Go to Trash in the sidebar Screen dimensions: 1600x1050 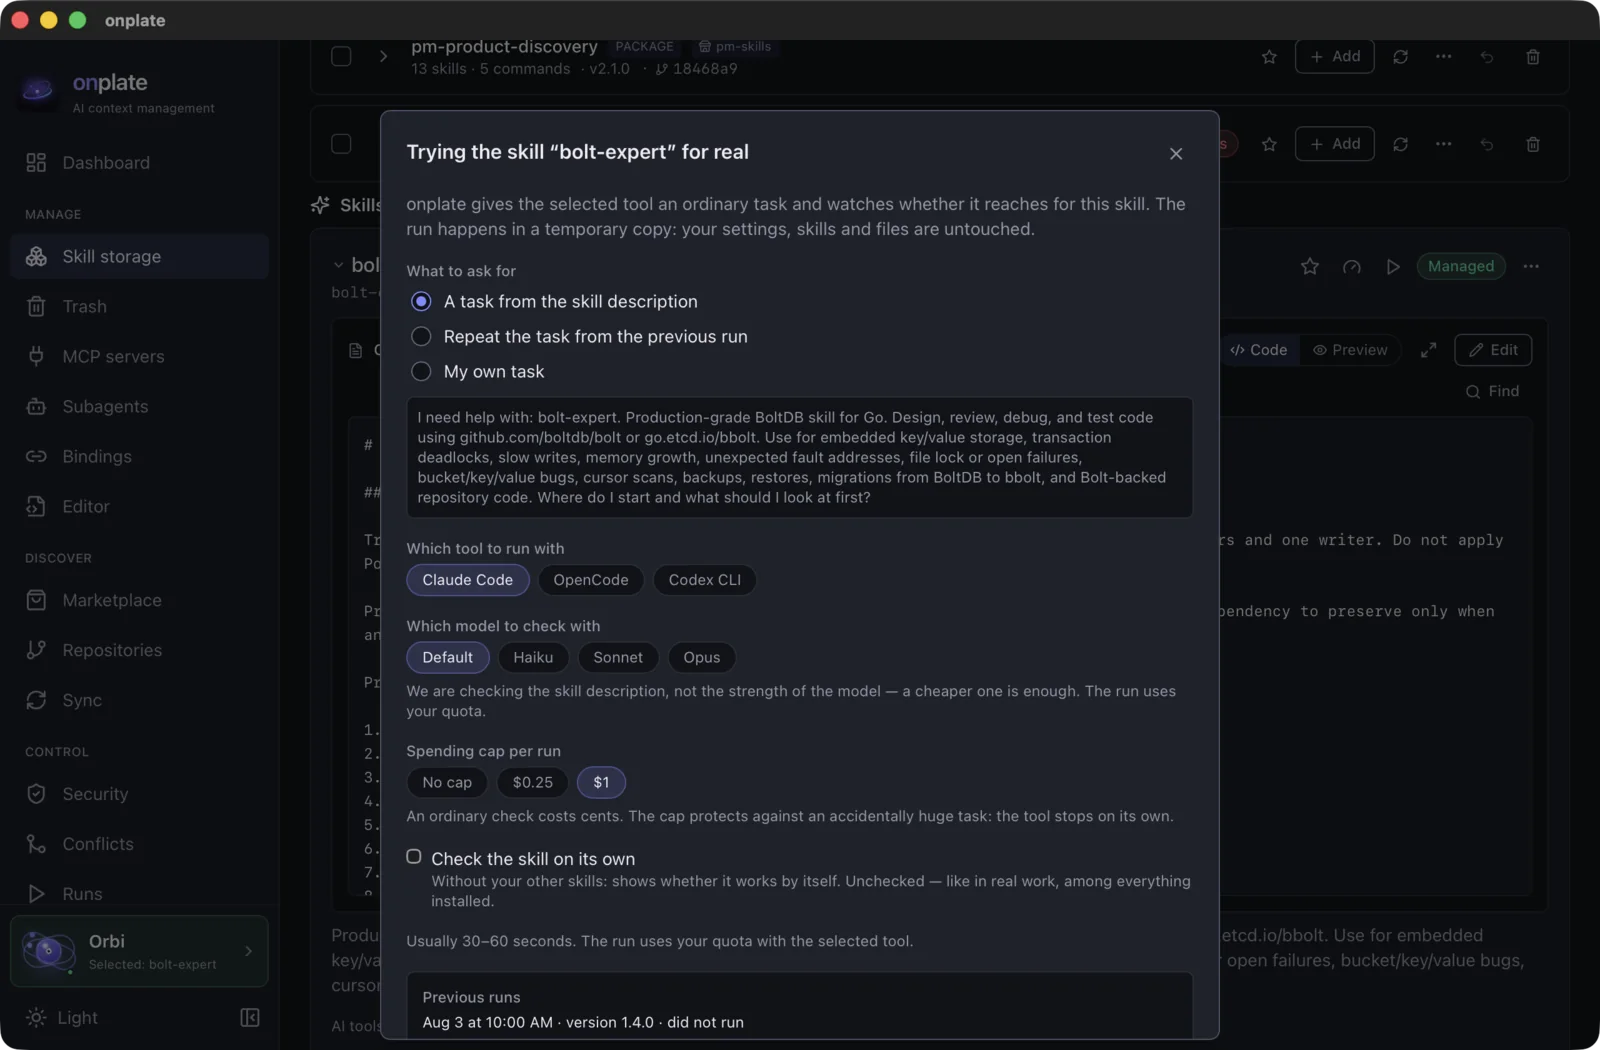(139, 307)
